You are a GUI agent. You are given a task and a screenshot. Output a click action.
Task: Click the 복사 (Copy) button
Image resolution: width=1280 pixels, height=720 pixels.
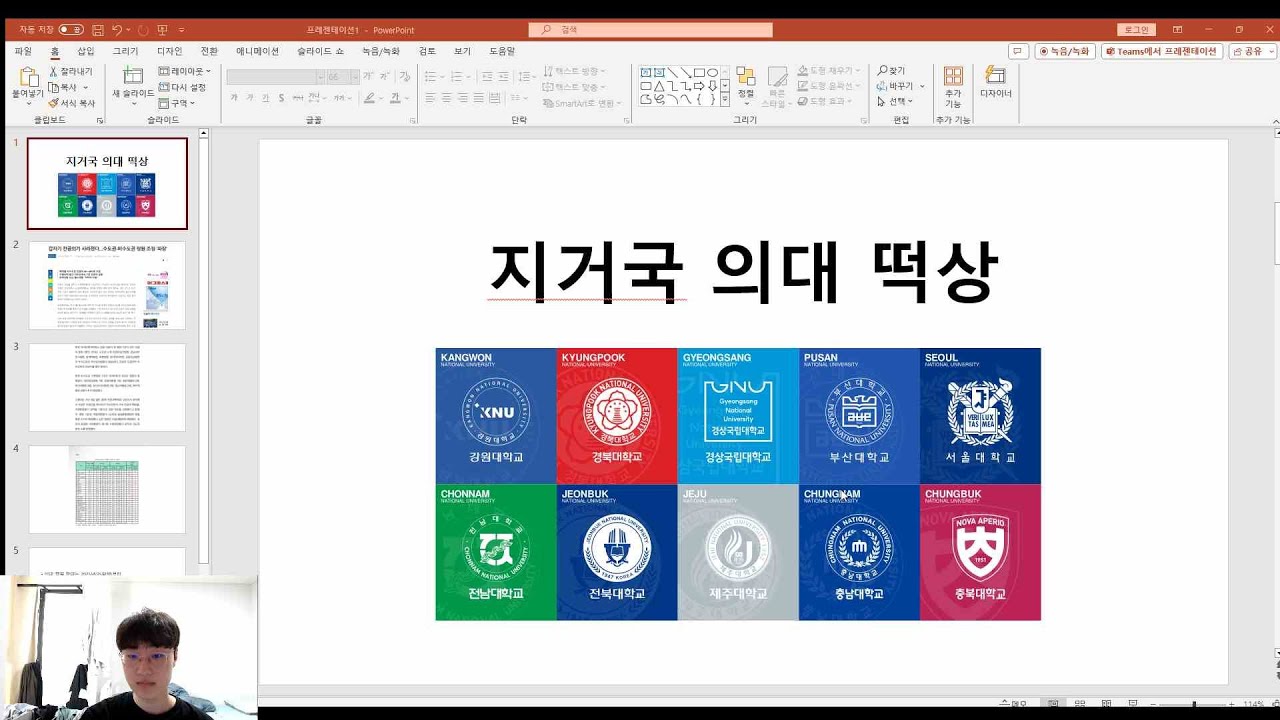(68, 87)
